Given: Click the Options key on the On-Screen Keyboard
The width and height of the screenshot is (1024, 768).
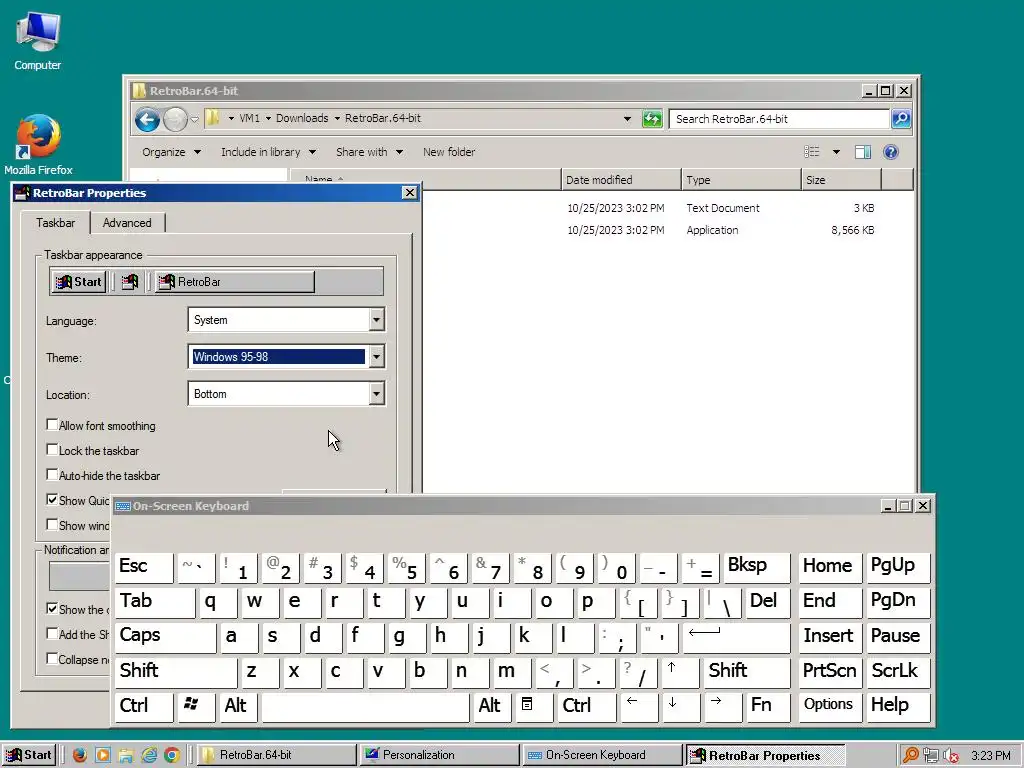Looking at the screenshot, I should pos(830,707).
